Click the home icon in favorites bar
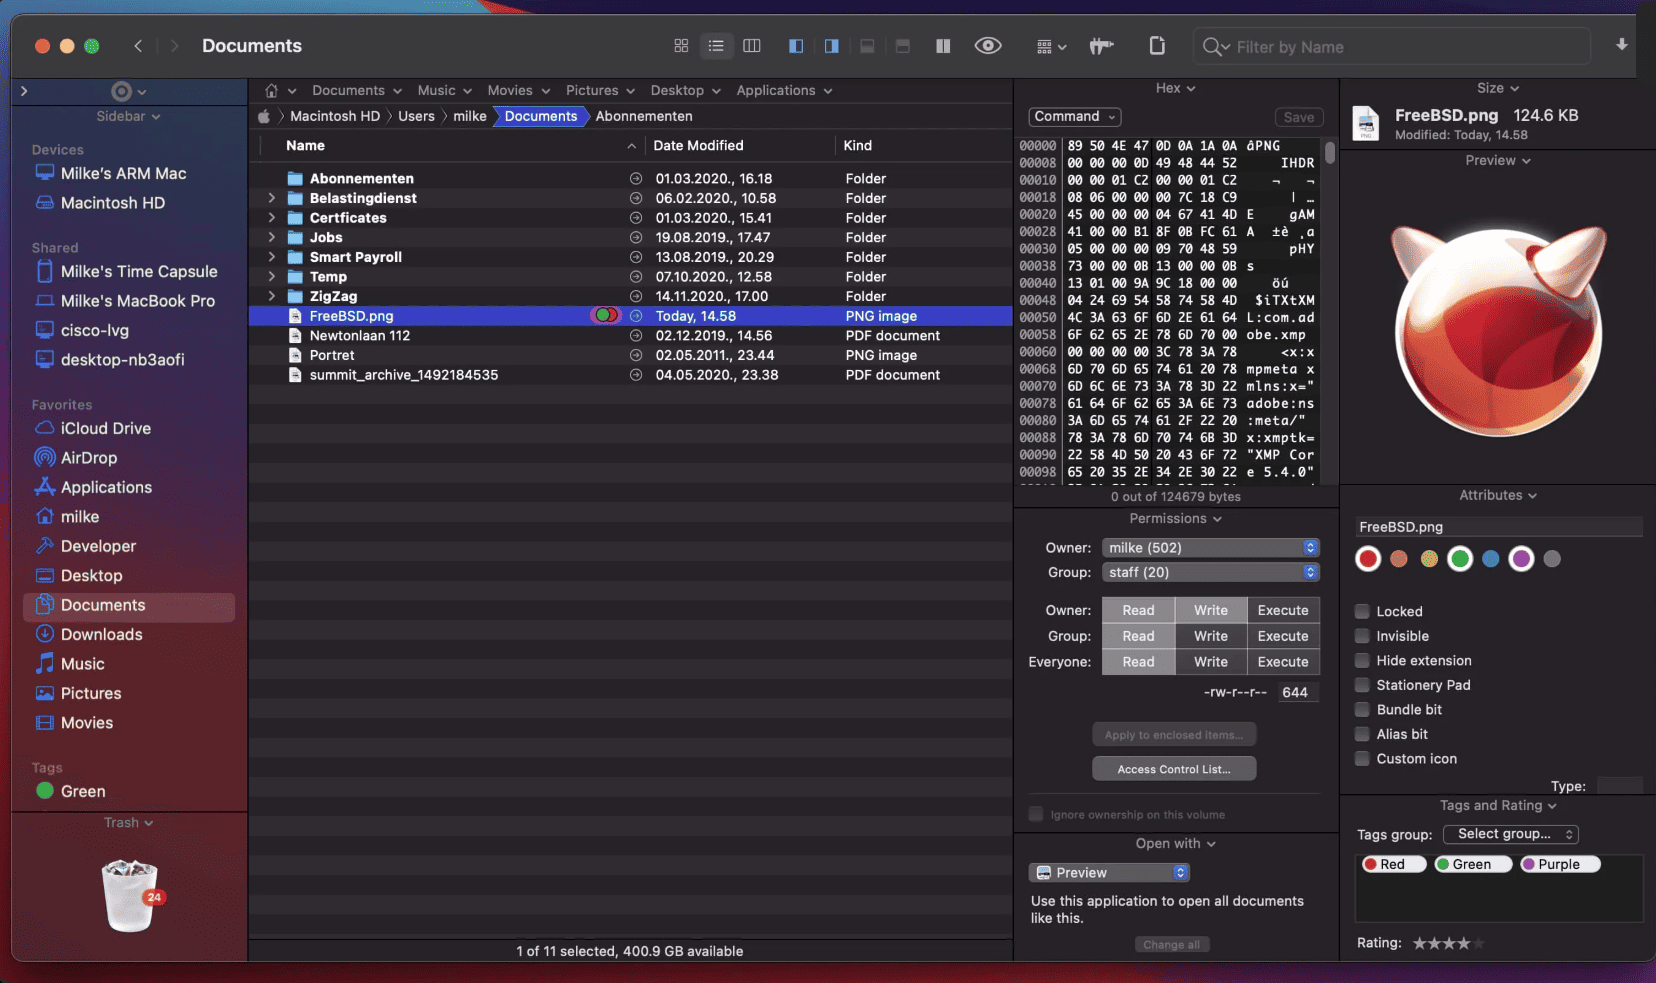Image resolution: width=1656 pixels, height=983 pixels. (x=271, y=91)
